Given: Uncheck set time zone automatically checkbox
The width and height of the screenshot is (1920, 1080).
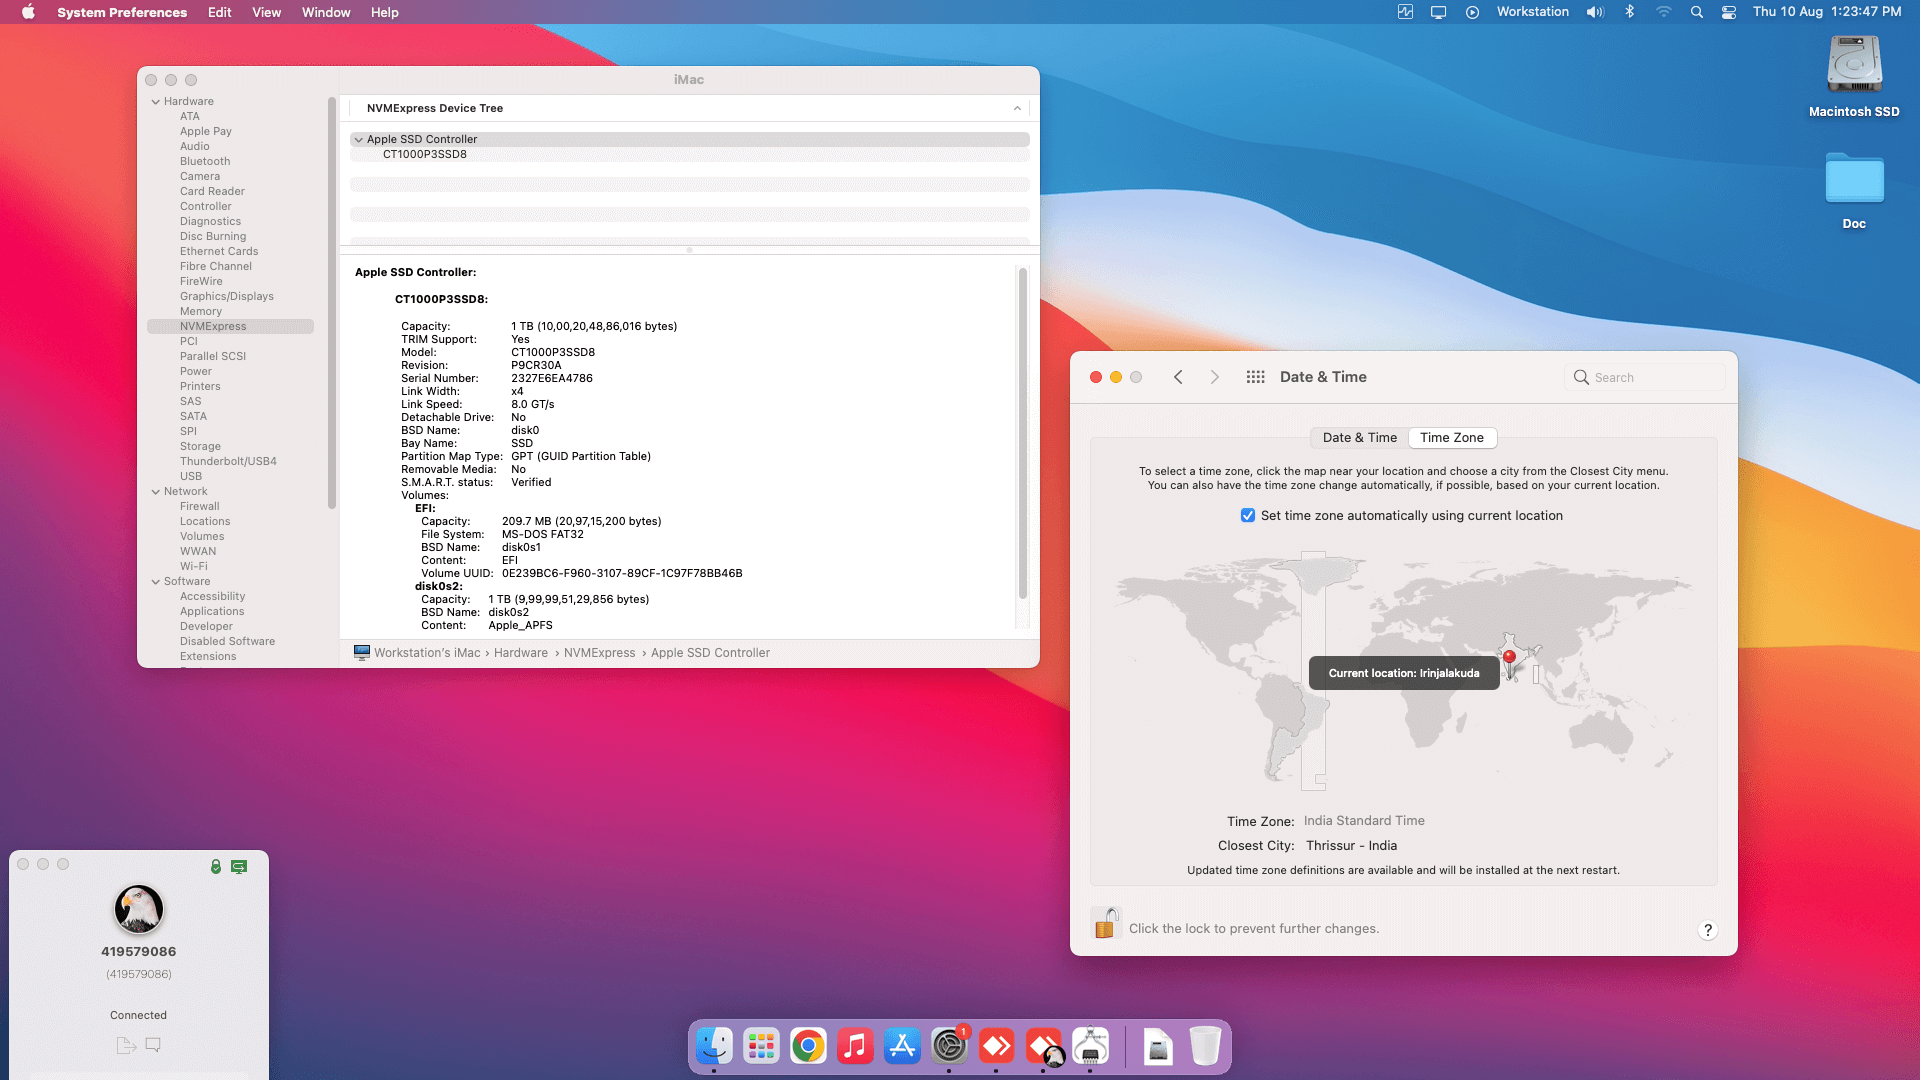Looking at the screenshot, I should [1248, 515].
